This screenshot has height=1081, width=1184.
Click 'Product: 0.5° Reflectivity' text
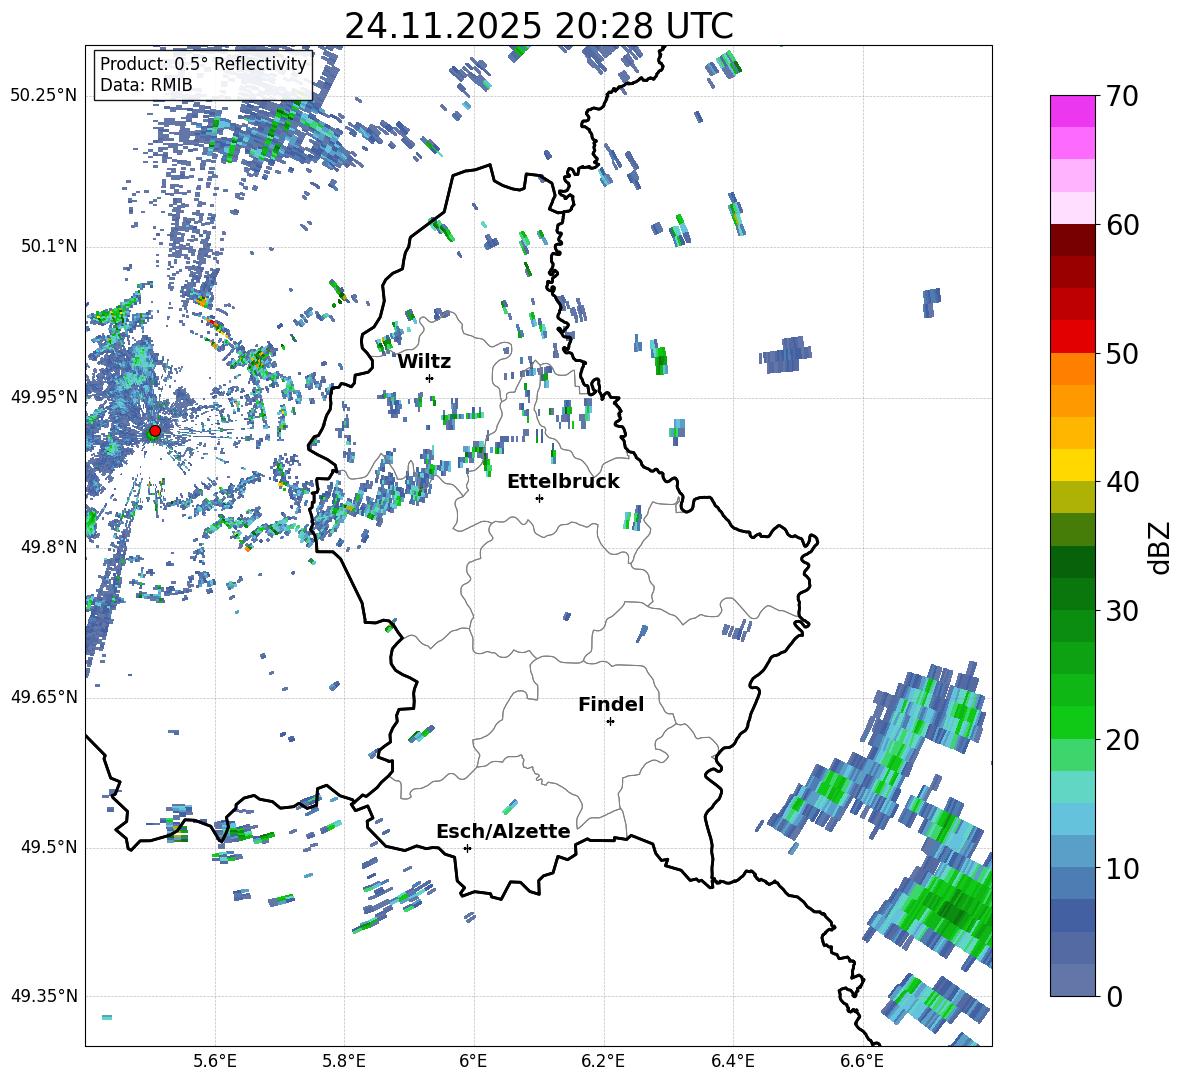click(x=203, y=64)
